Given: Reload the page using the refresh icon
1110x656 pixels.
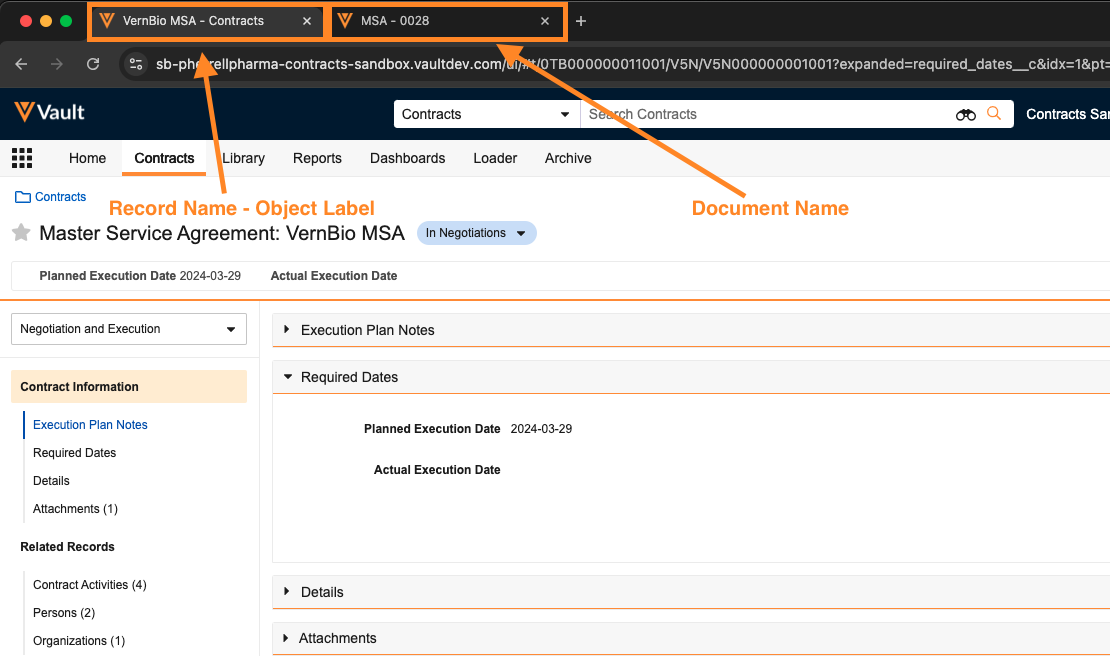Looking at the screenshot, I should [x=93, y=64].
